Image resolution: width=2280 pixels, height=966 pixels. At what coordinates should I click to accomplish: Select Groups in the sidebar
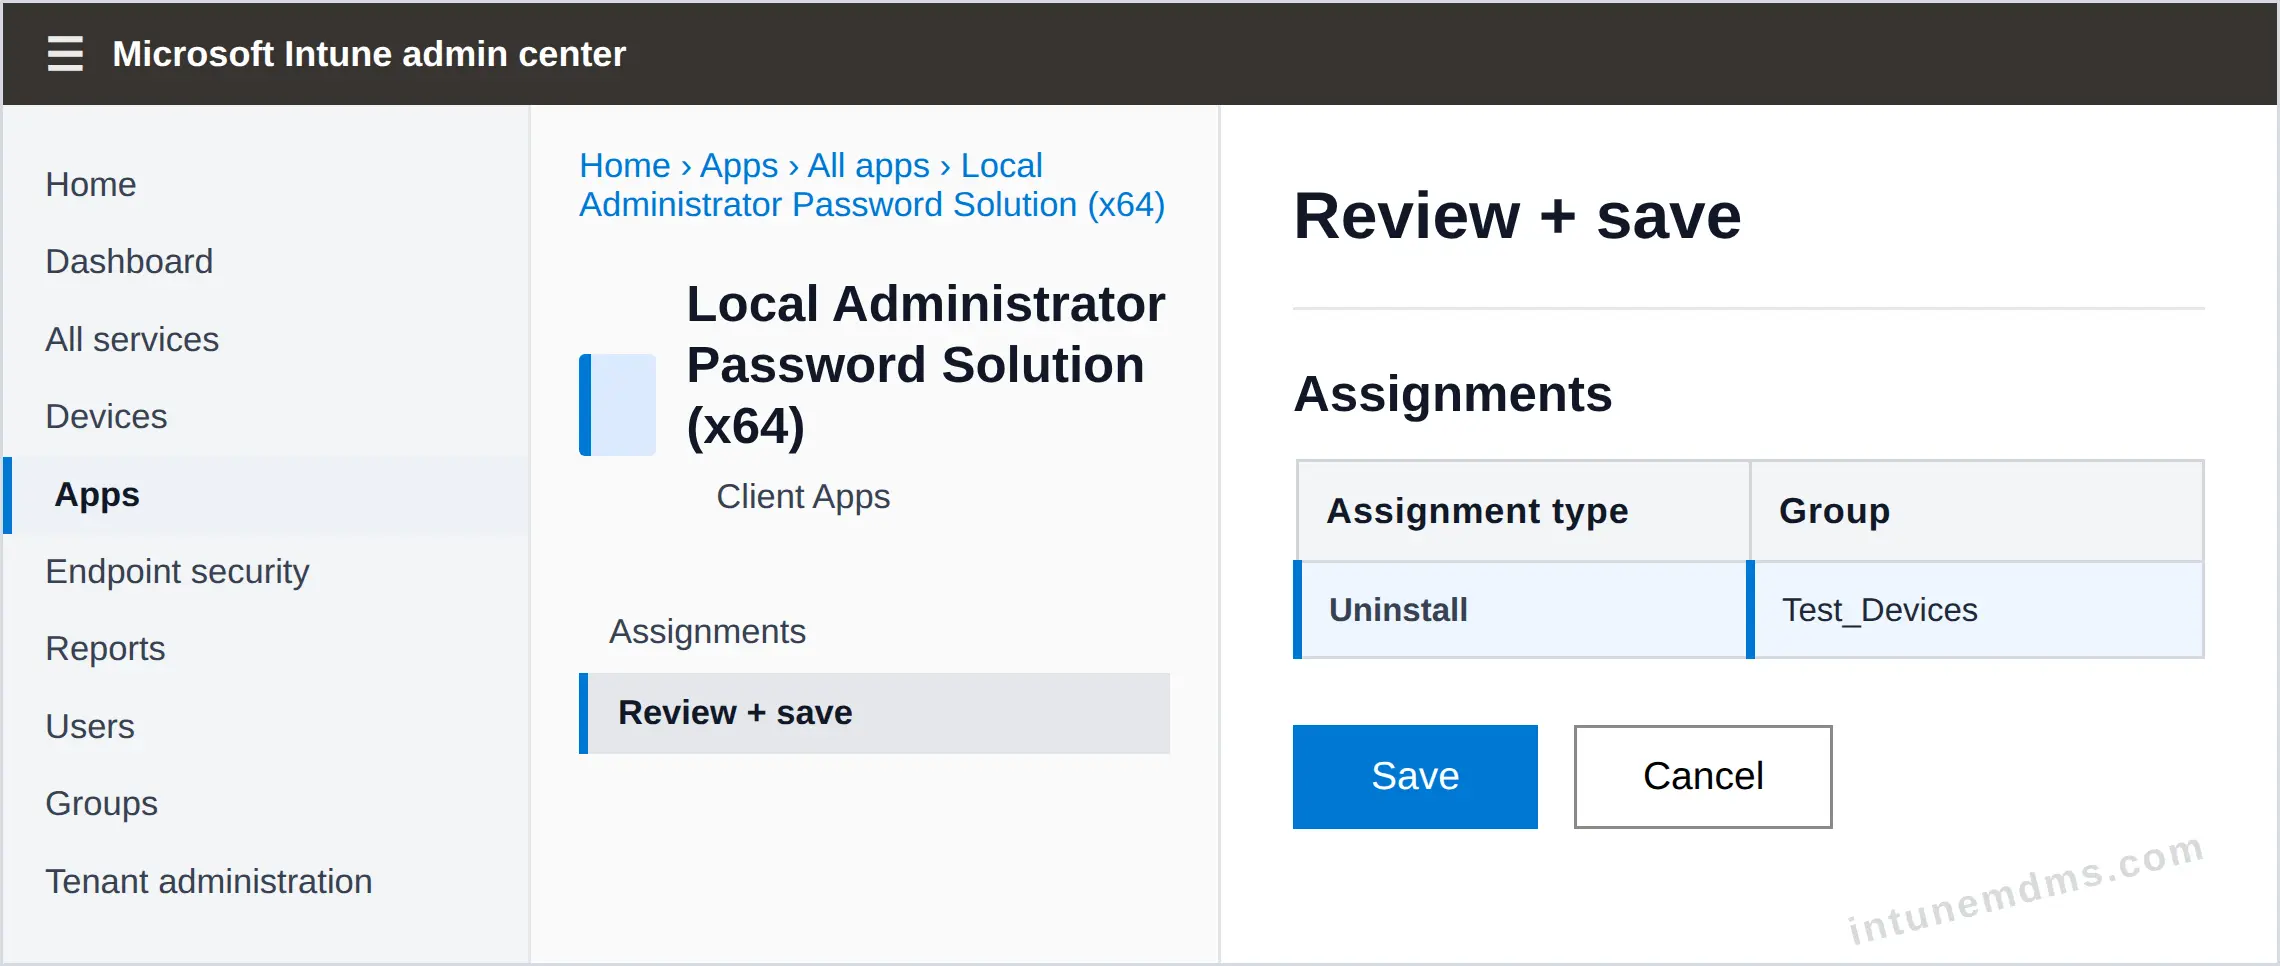[x=102, y=804]
